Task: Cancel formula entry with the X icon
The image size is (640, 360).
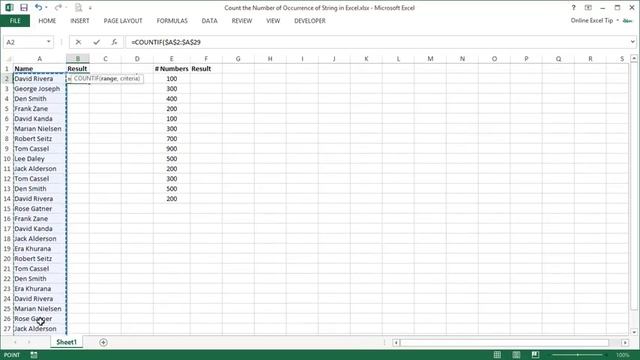Action: (x=78, y=42)
